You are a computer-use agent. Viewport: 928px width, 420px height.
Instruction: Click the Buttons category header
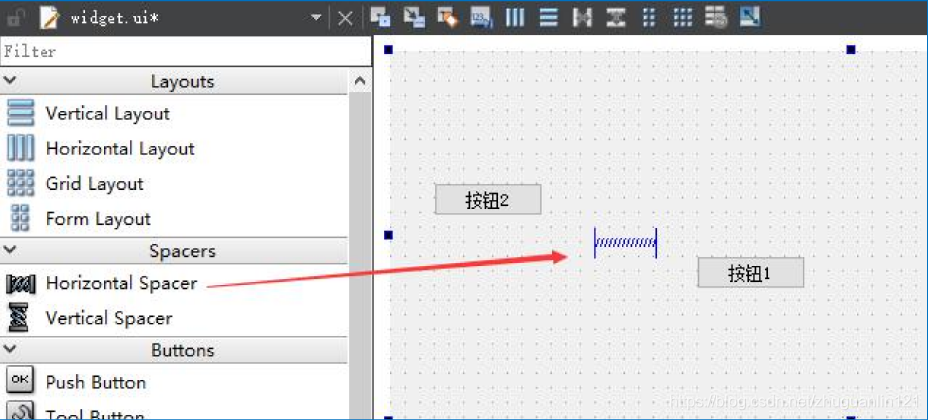coord(174,350)
